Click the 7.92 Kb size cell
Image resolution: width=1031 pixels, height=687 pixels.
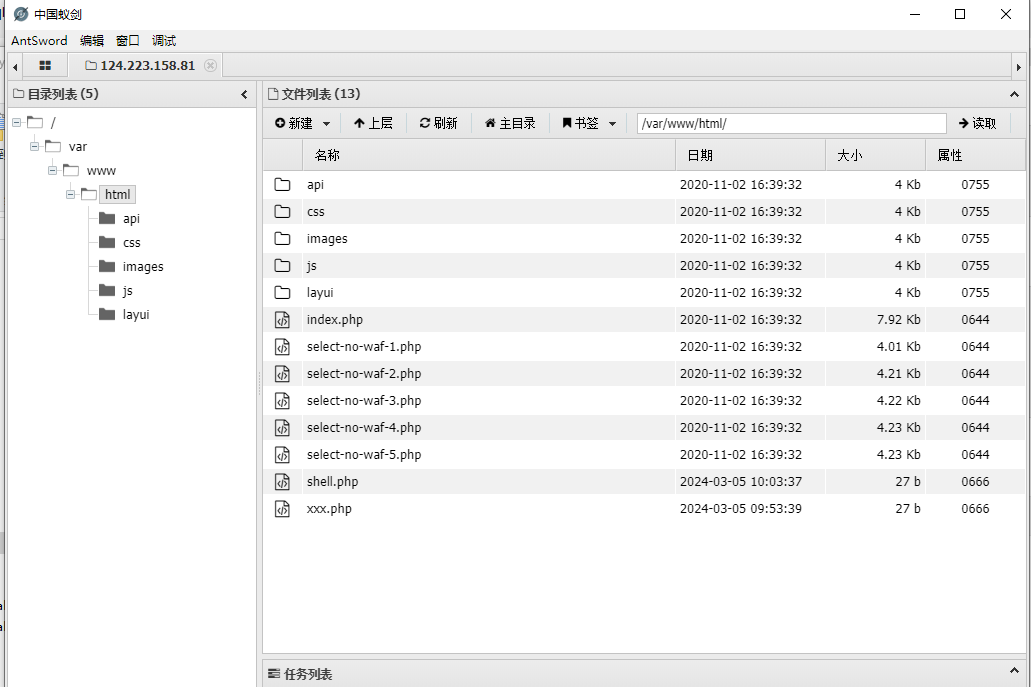coord(898,320)
